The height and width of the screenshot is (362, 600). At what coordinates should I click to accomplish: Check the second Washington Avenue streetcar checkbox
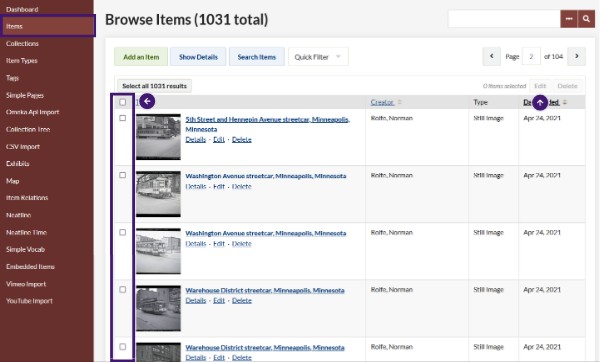coord(122,232)
